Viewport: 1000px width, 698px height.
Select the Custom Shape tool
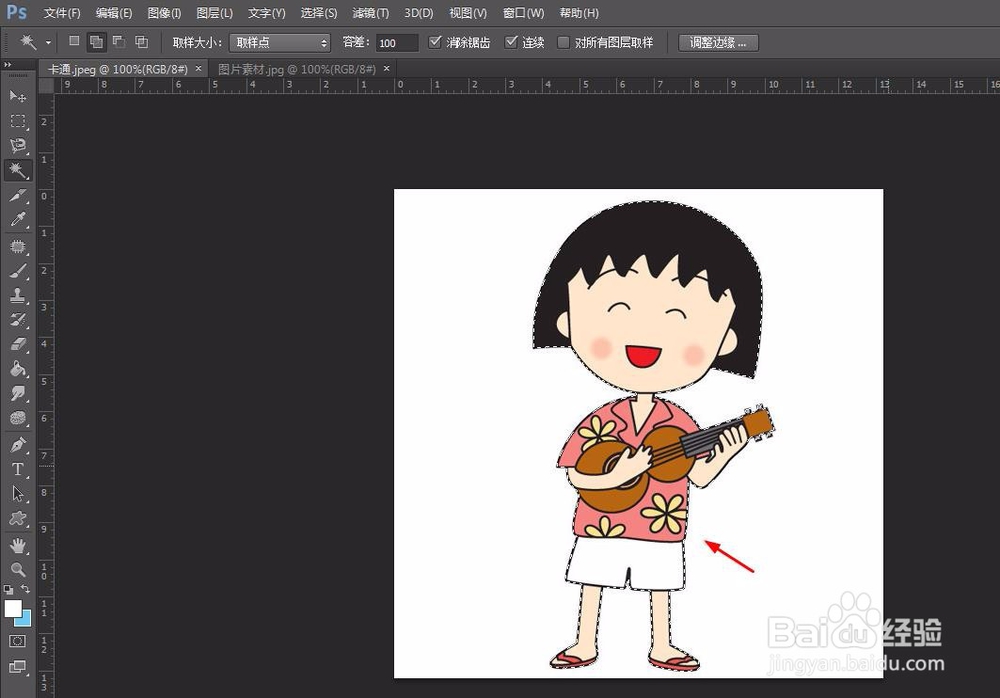click(x=18, y=519)
